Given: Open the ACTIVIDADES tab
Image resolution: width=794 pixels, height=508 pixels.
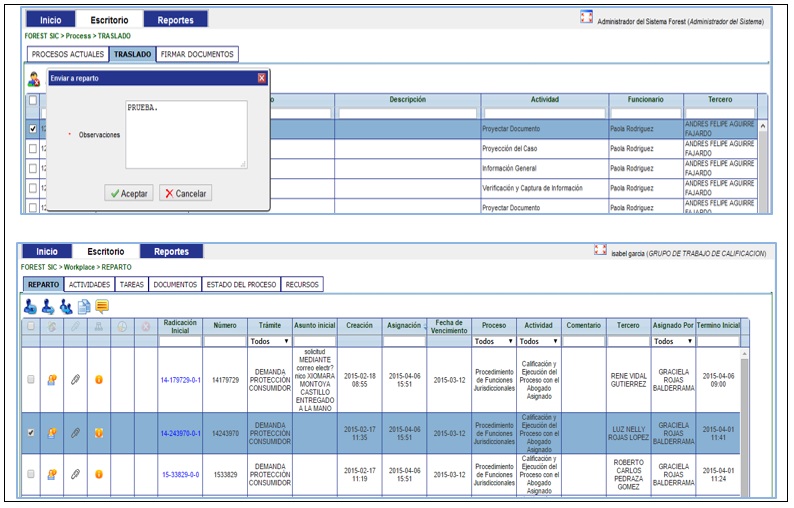Looking at the screenshot, I should click(x=90, y=285).
